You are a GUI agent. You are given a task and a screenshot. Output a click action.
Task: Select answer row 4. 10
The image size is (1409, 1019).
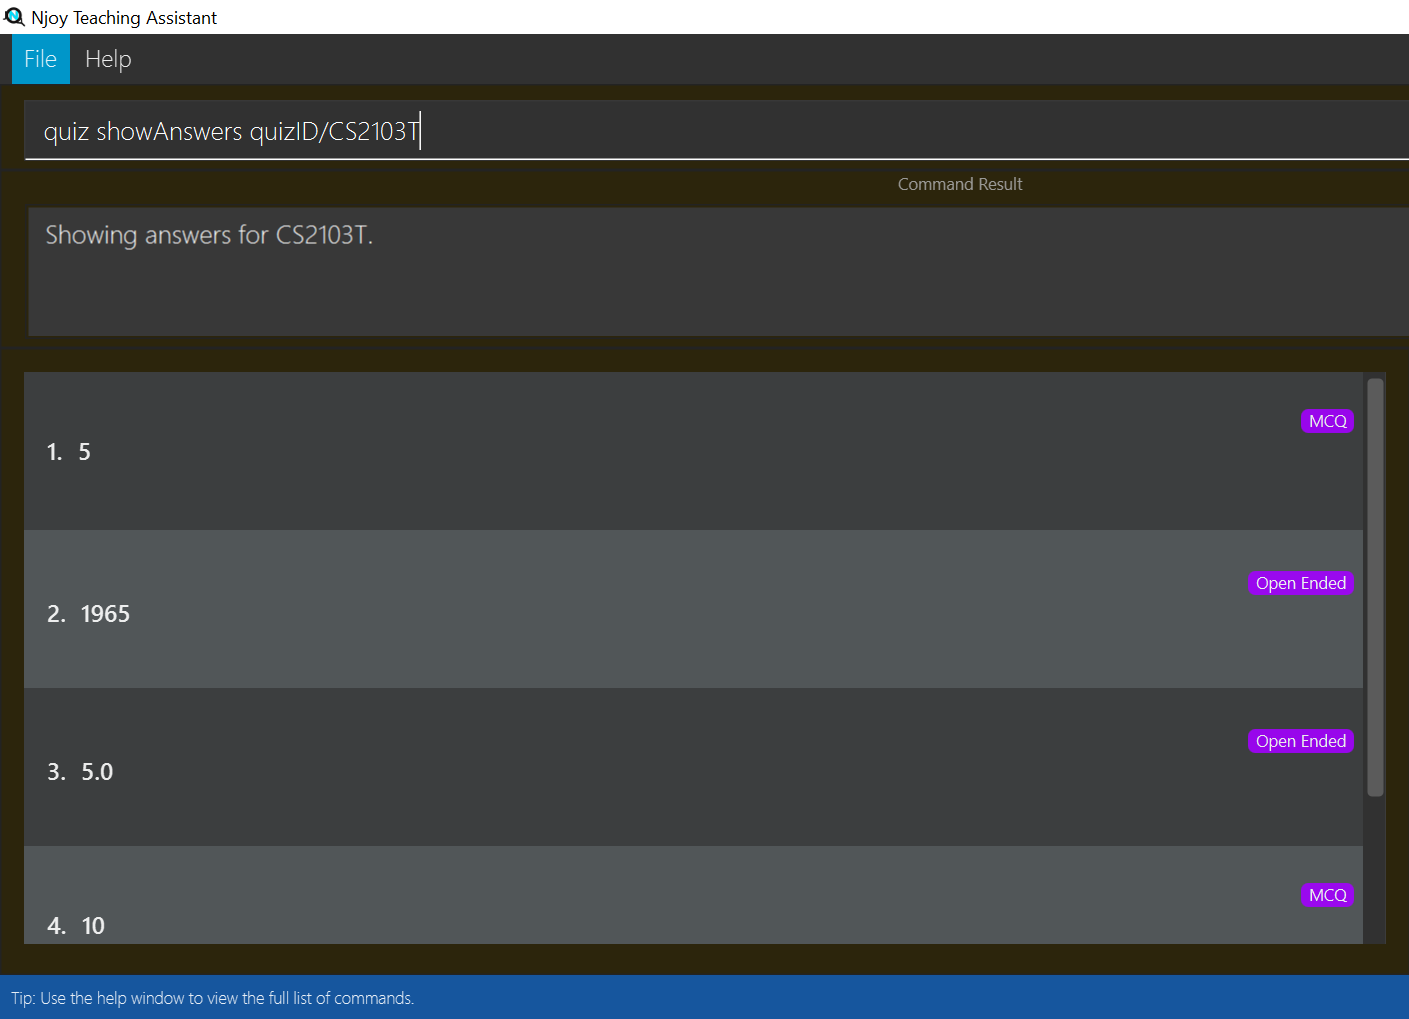(693, 895)
